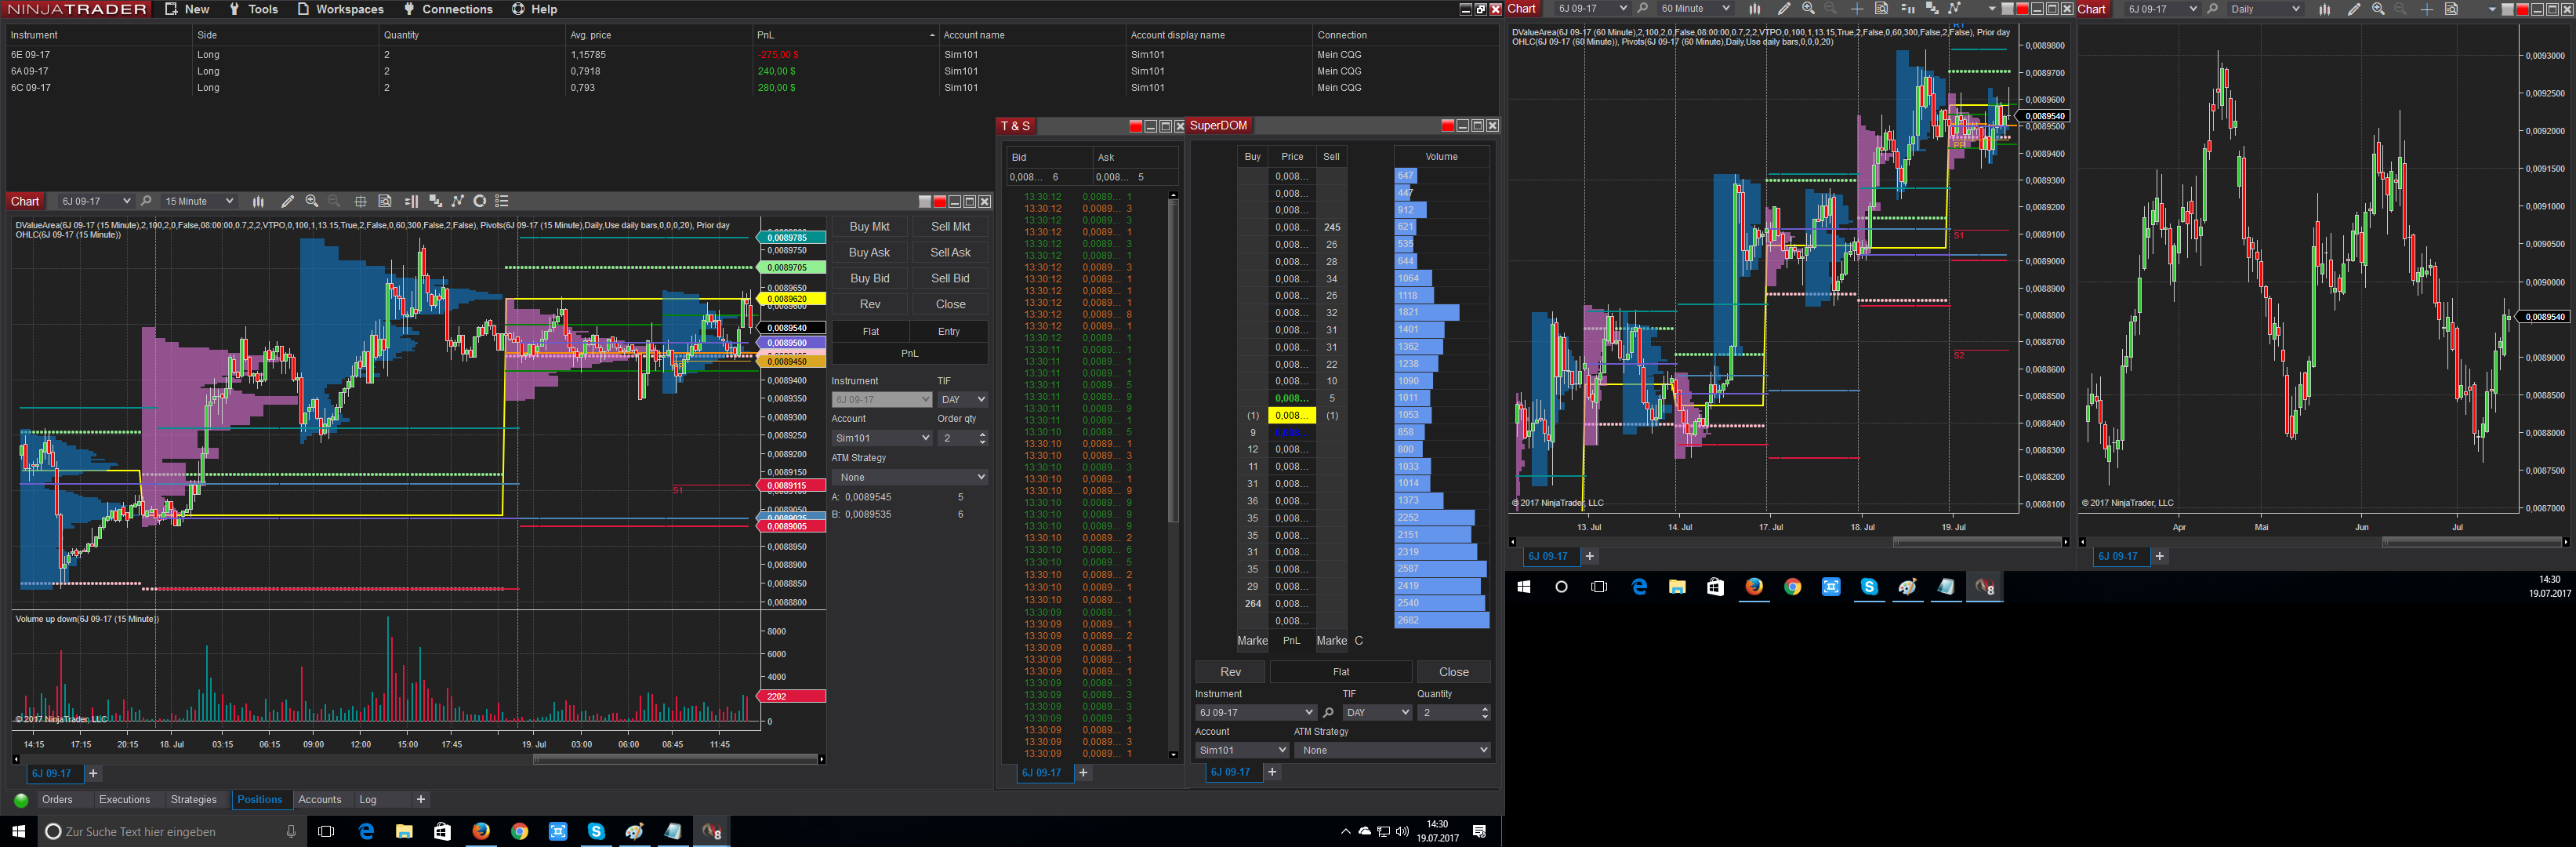Image resolution: width=2576 pixels, height=847 pixels.
Task: Open Strategies icon in 15 Minute chart toolbar
Action: tap(458, 201)
